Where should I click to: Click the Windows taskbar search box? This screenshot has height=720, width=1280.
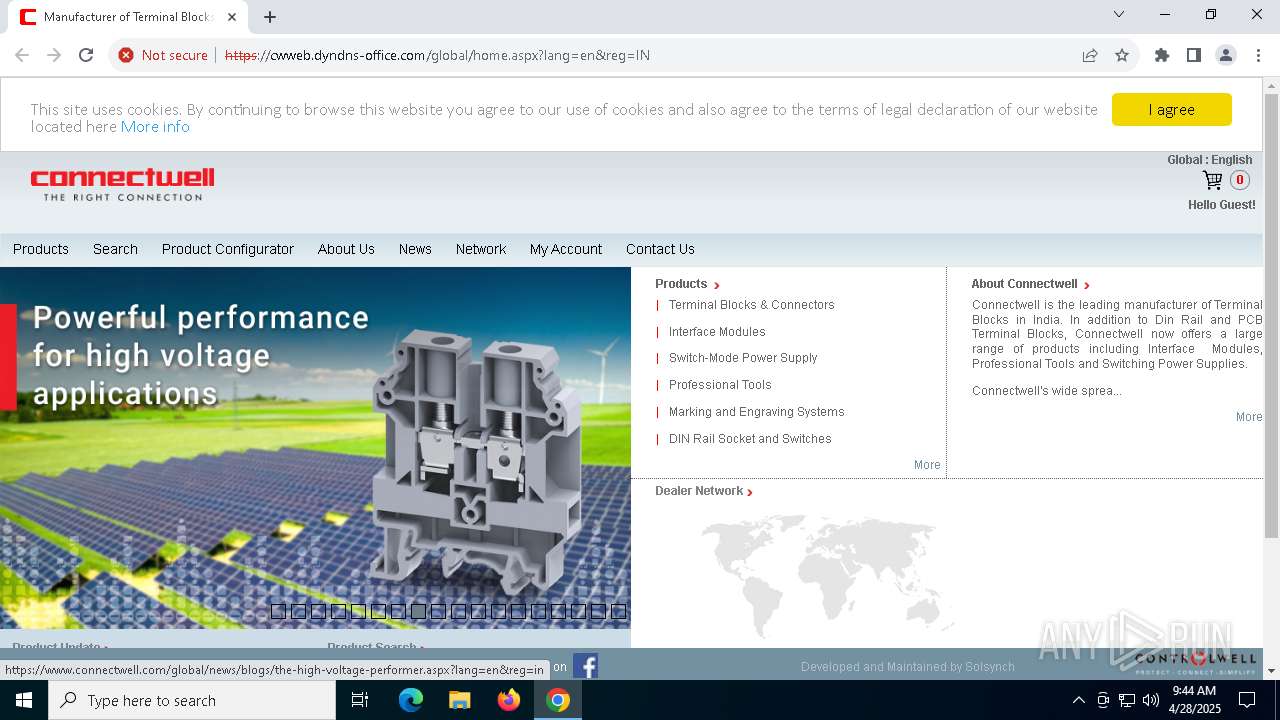point(192,700)
